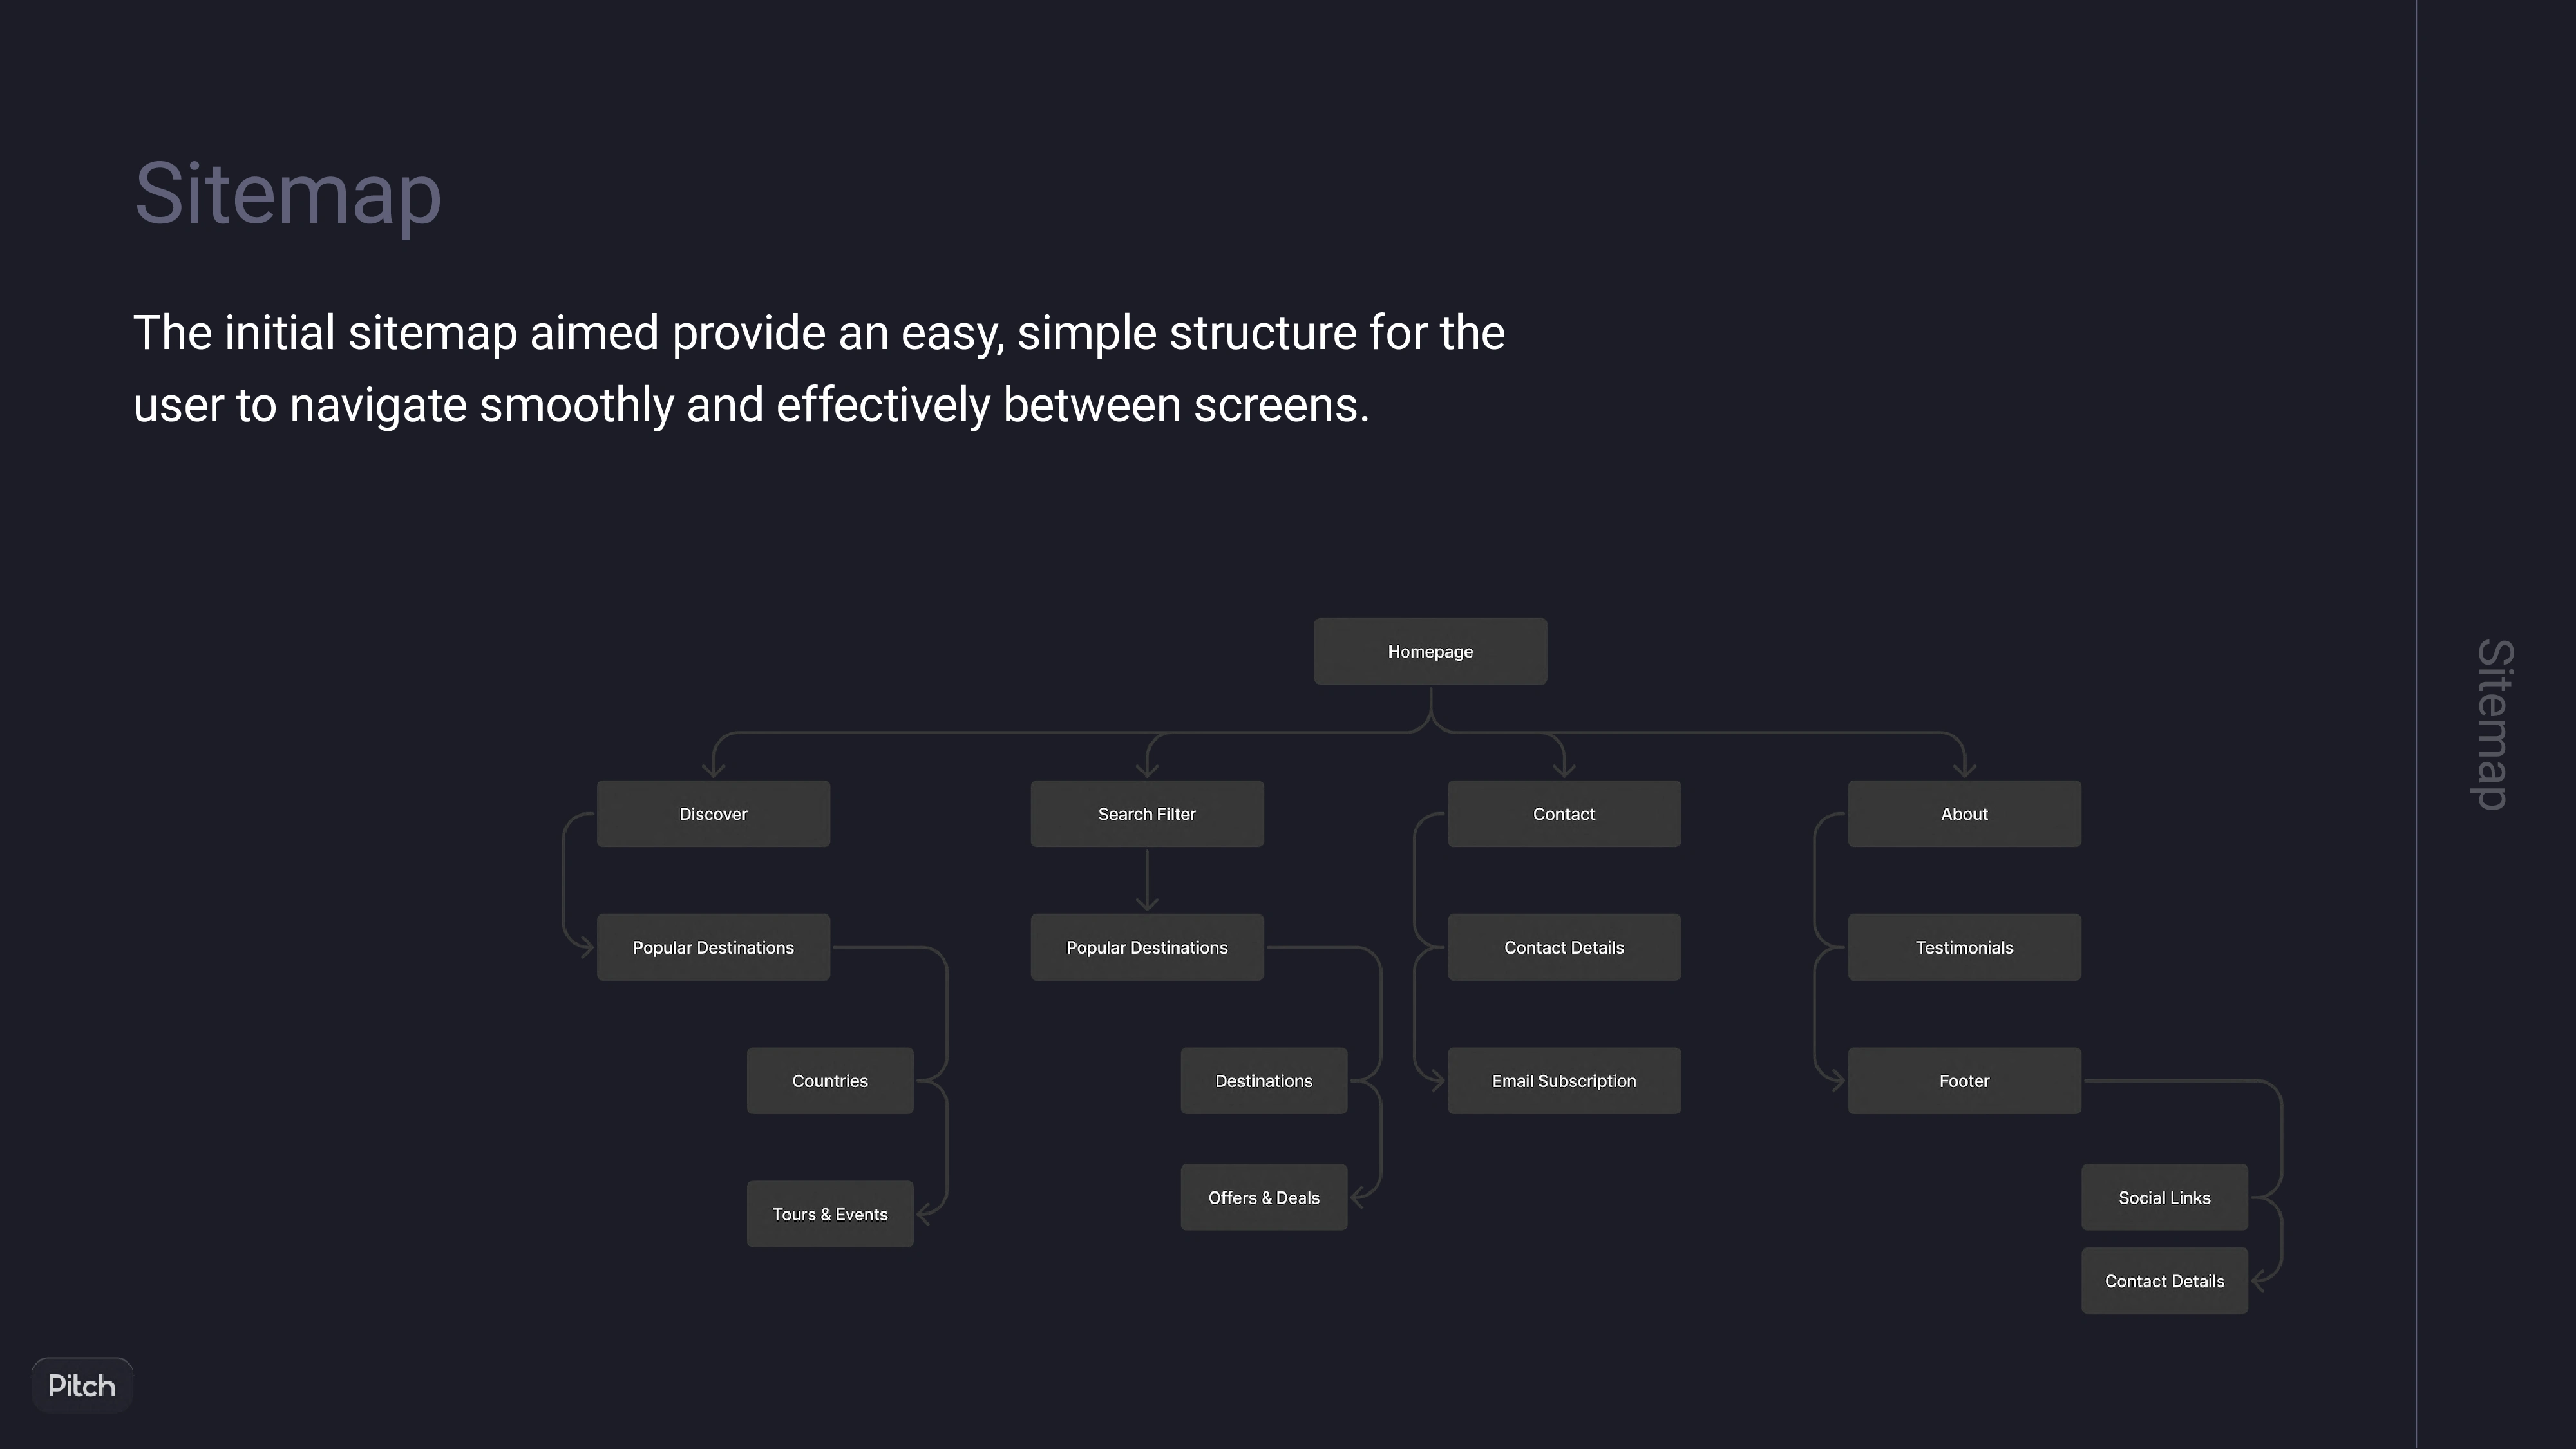Click the Pitch logo badge
Image resolution: width=2576 pixels, height=1449 pixels.
pyautogui.click(x=82, y=1385)
